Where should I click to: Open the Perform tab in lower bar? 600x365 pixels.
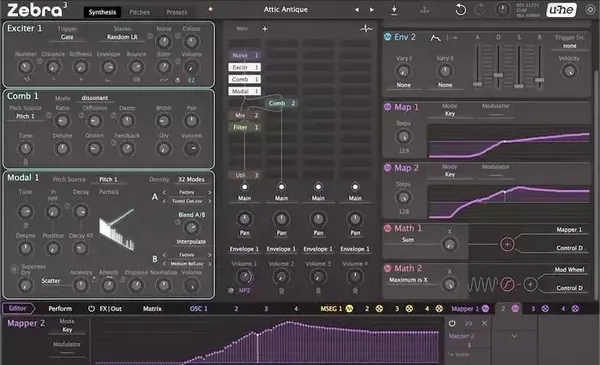pos(60,308)
